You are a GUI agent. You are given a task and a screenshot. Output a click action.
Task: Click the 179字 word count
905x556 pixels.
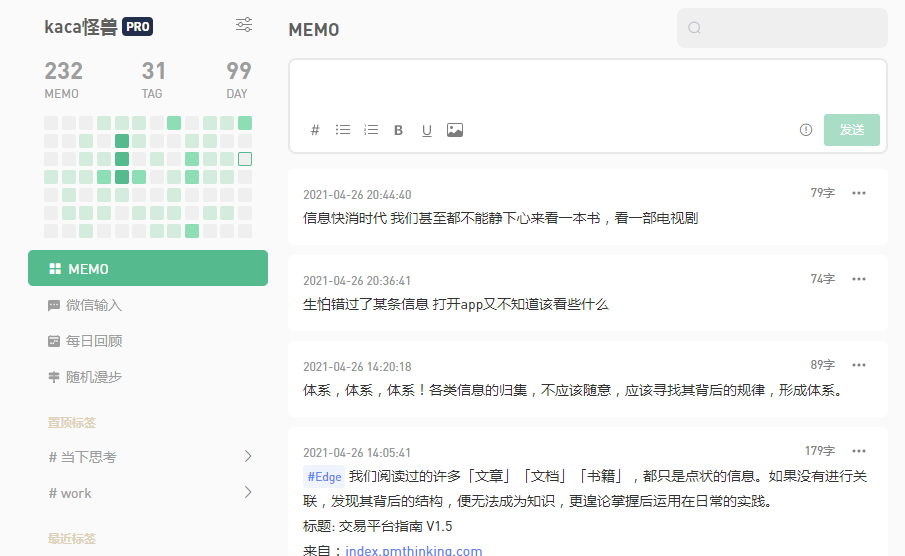[820, 450]
